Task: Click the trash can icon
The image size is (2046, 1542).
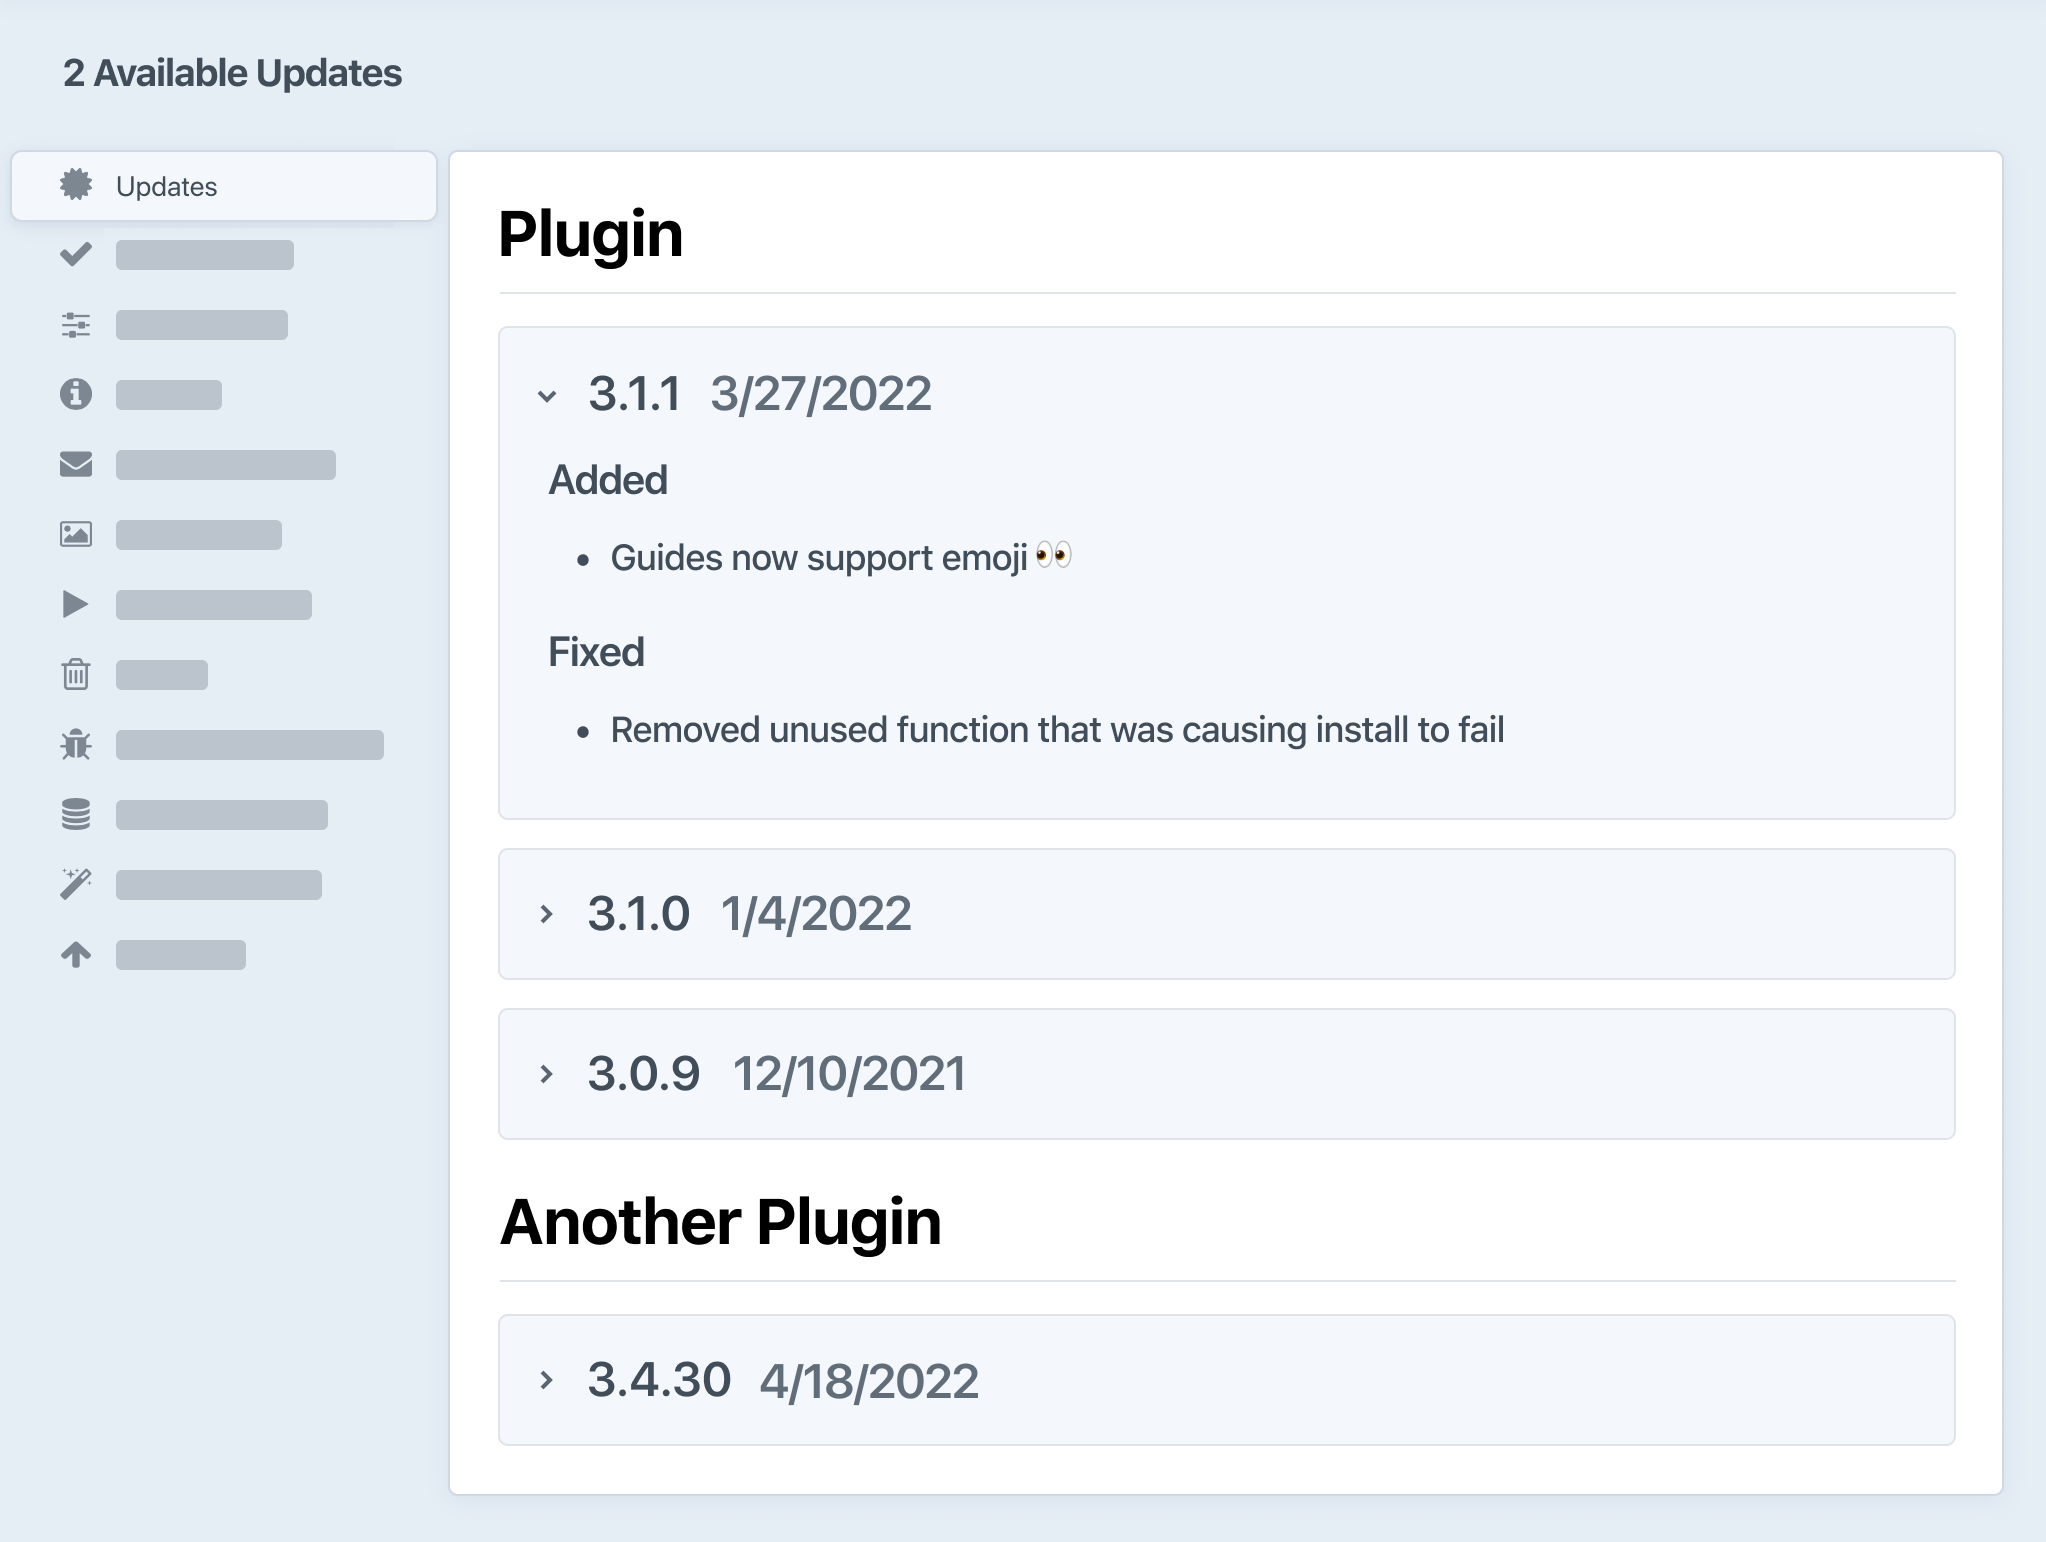Action: (x=76, y=674)
